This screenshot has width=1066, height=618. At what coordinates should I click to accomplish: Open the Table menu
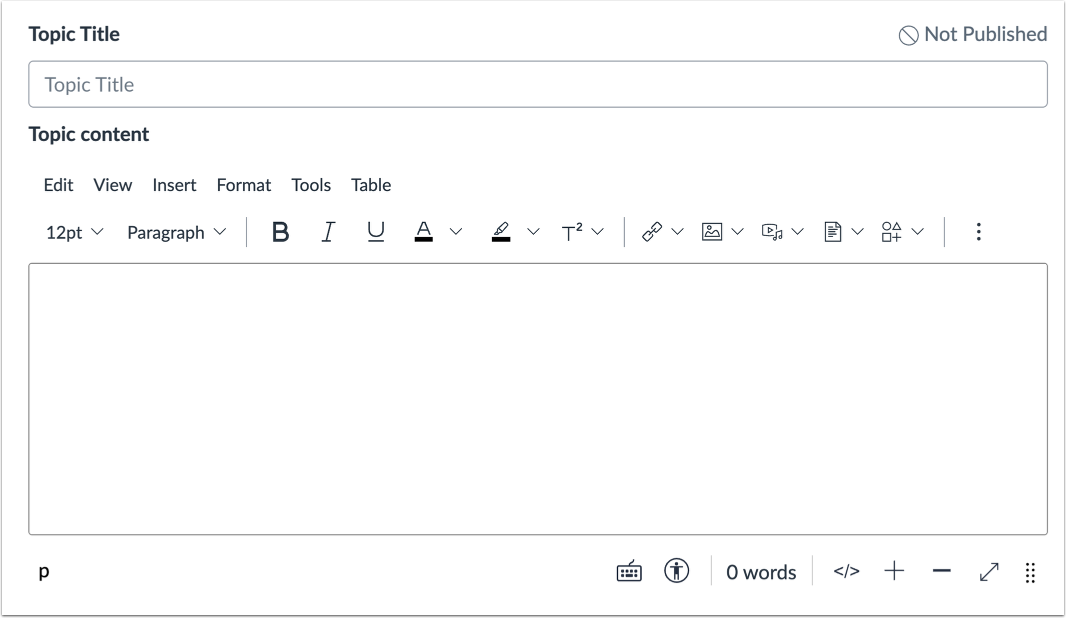371,185
